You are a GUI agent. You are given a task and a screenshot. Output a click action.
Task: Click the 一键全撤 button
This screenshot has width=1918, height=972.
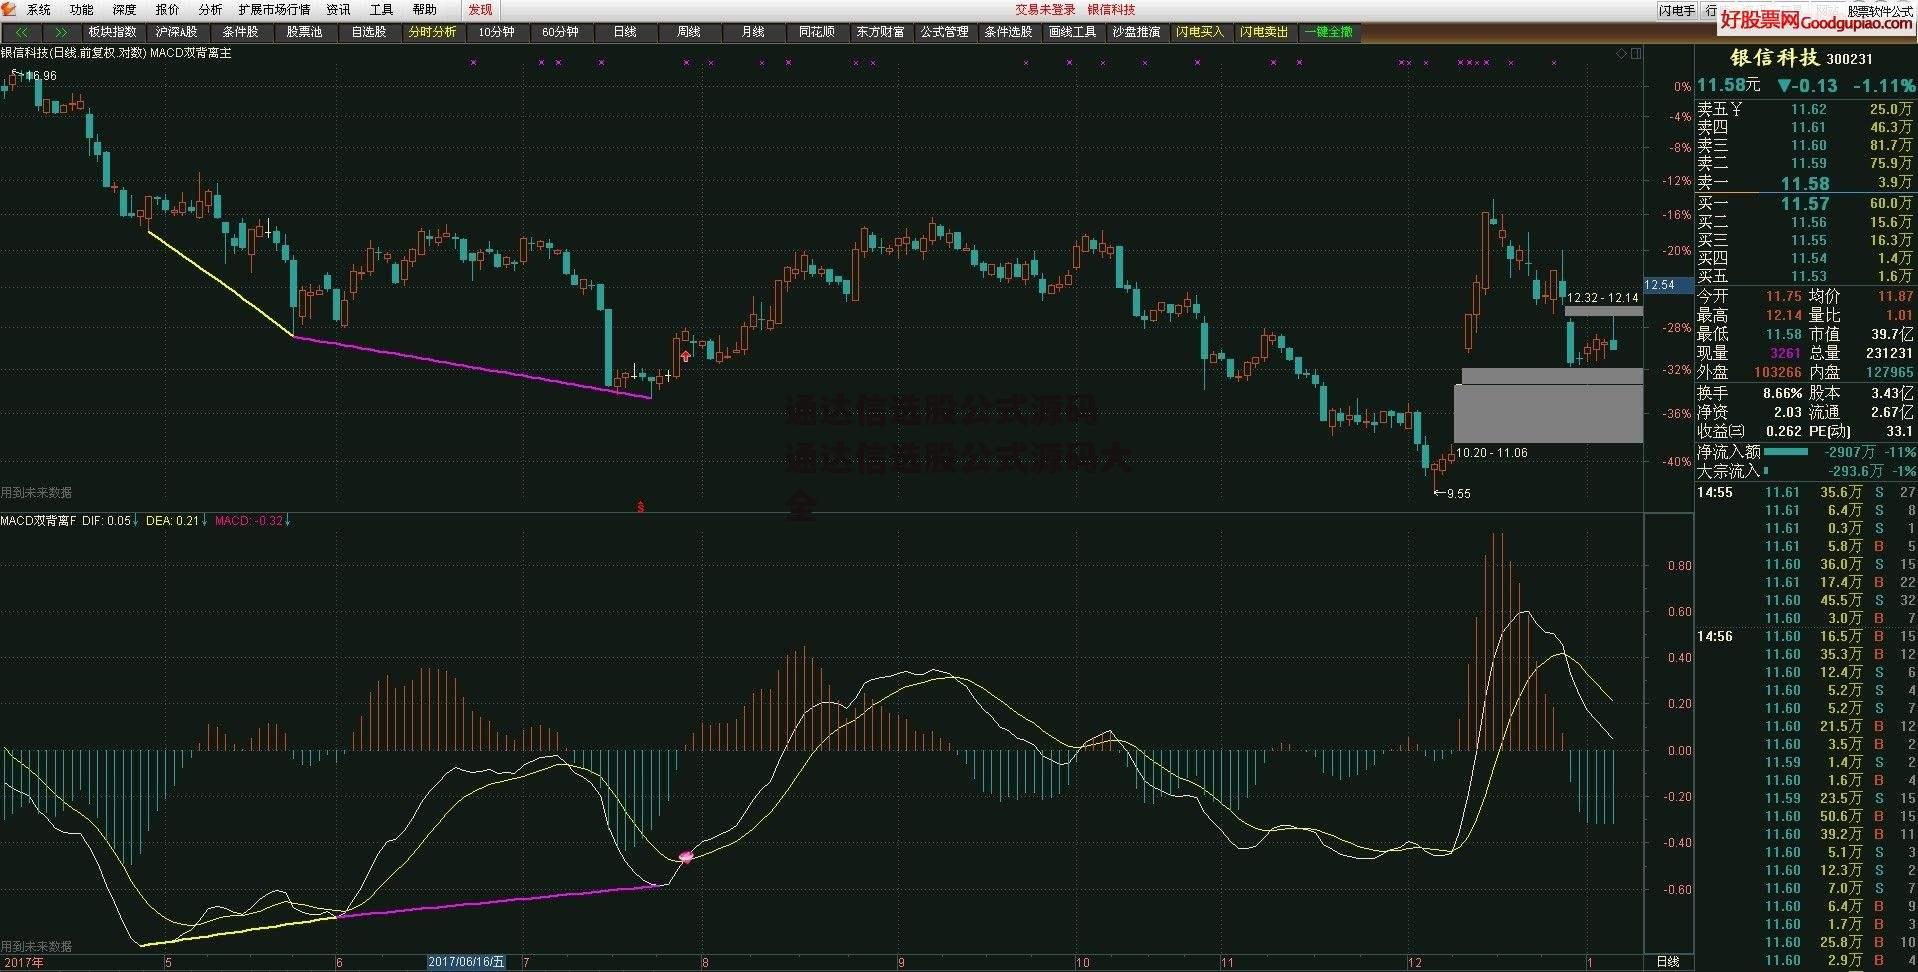(x=1328, y=32)
